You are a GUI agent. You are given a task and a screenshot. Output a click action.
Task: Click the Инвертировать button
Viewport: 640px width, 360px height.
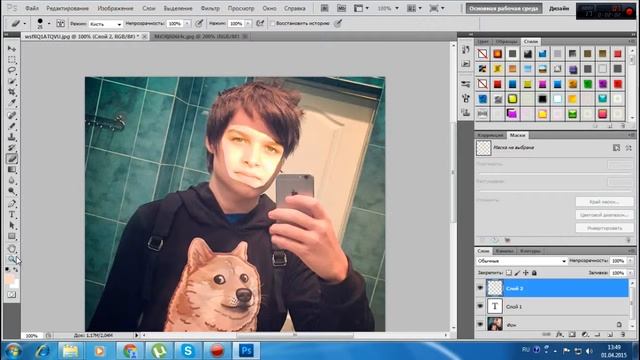point(604,228)
